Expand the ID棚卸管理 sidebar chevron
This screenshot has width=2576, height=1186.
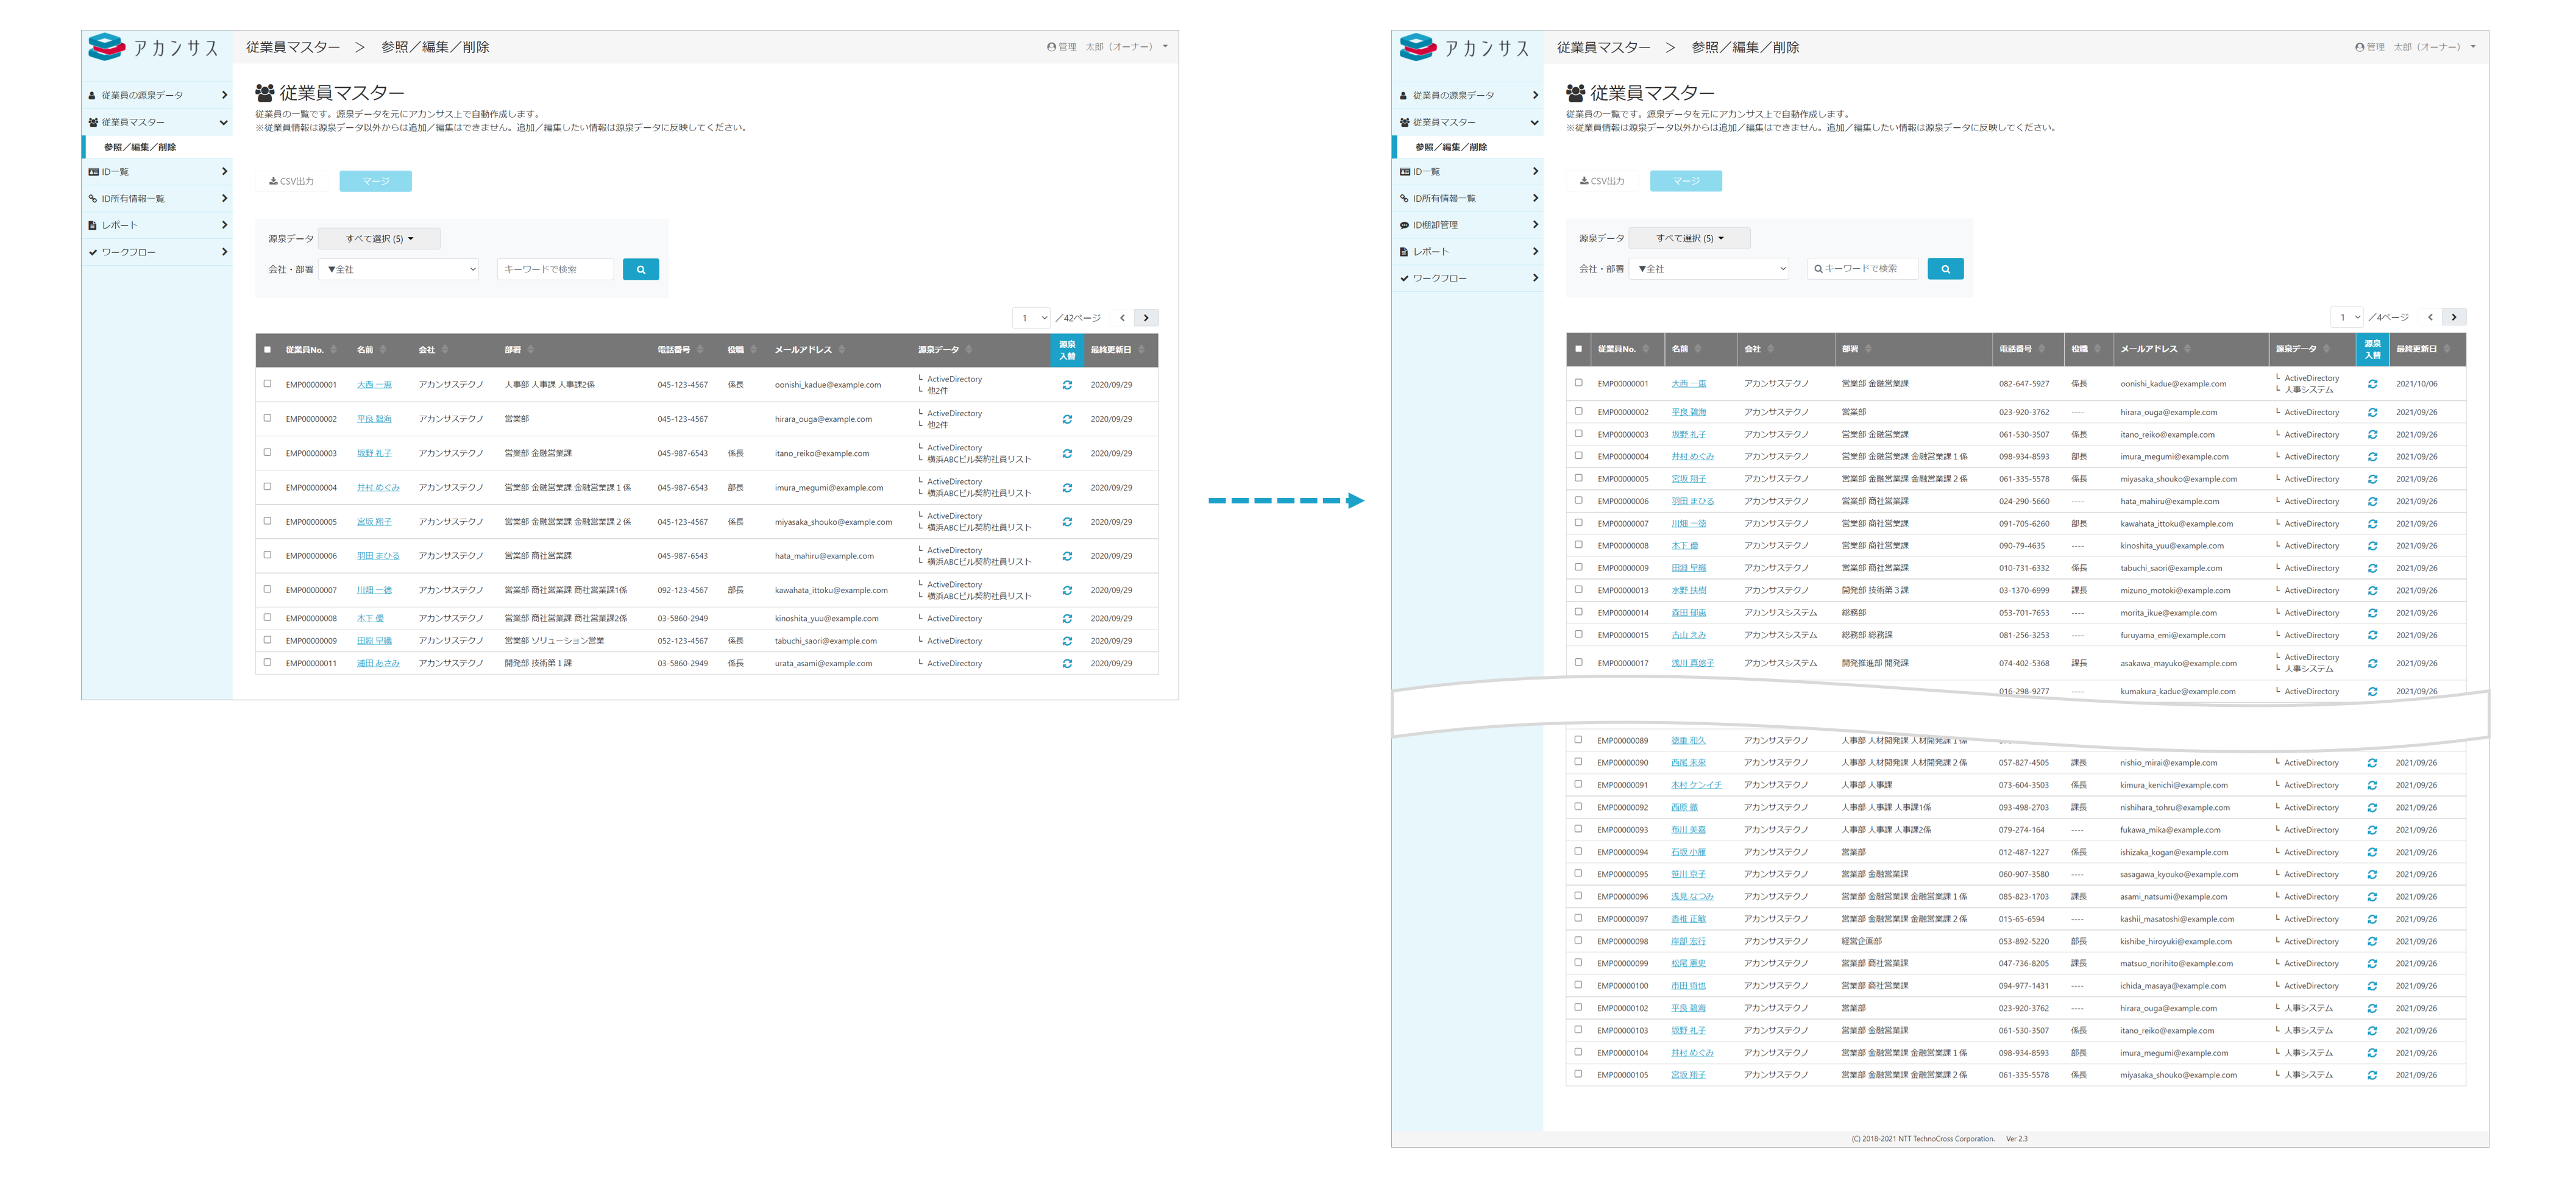pyautogui.click(x=1535, y=225)
